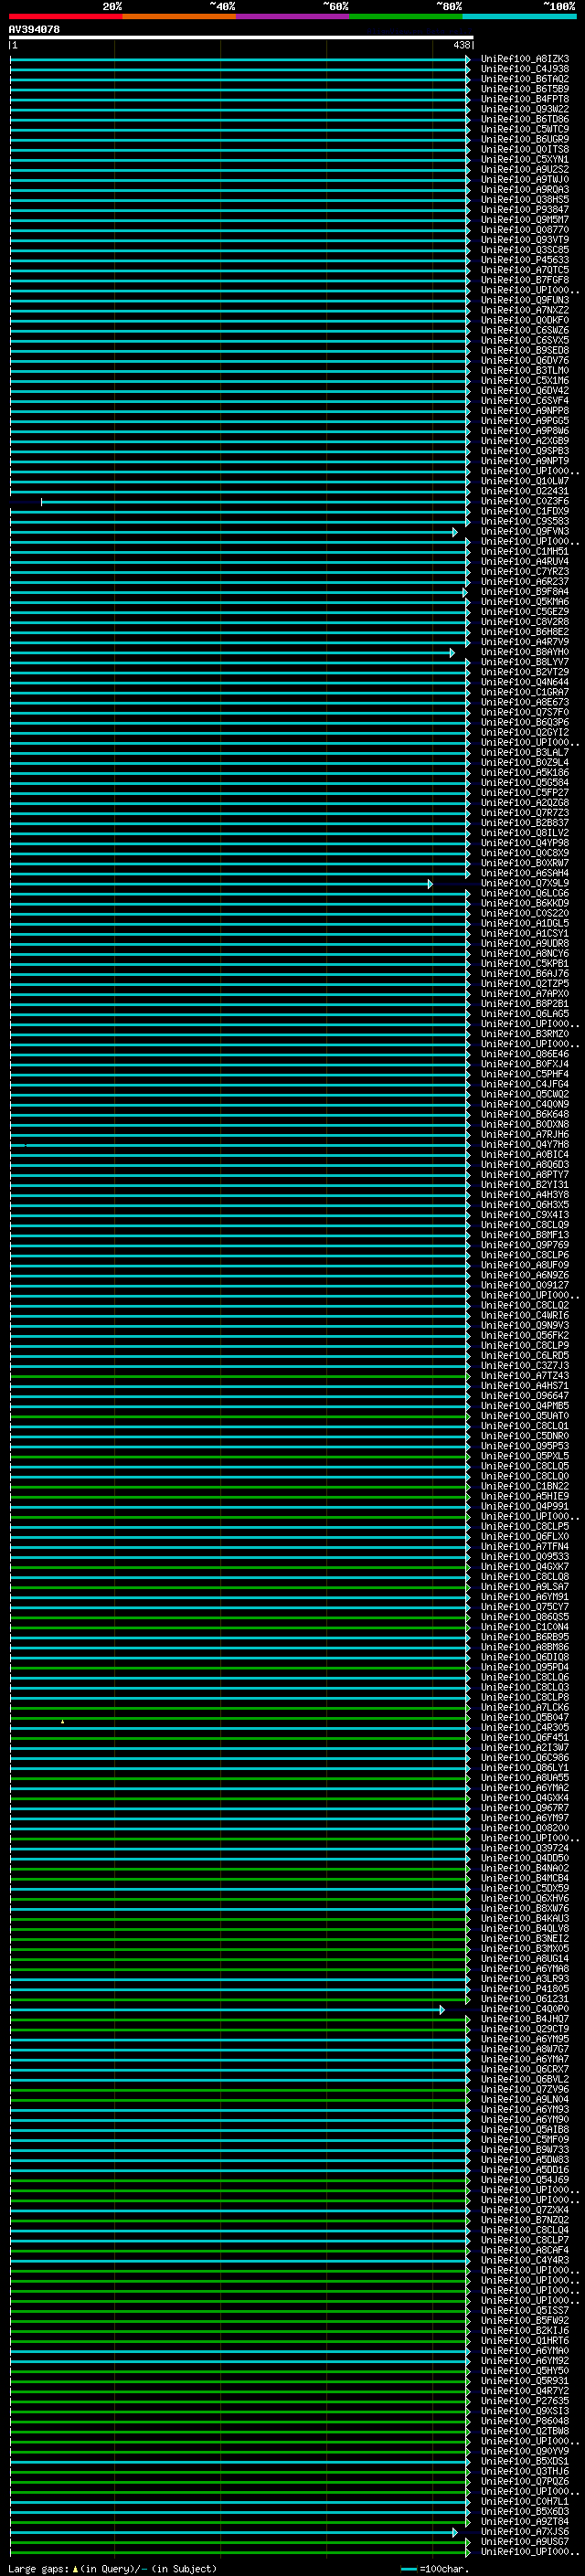
Task: Select the UniRef100_Q8ILV2 label
Action: point(525,833)
